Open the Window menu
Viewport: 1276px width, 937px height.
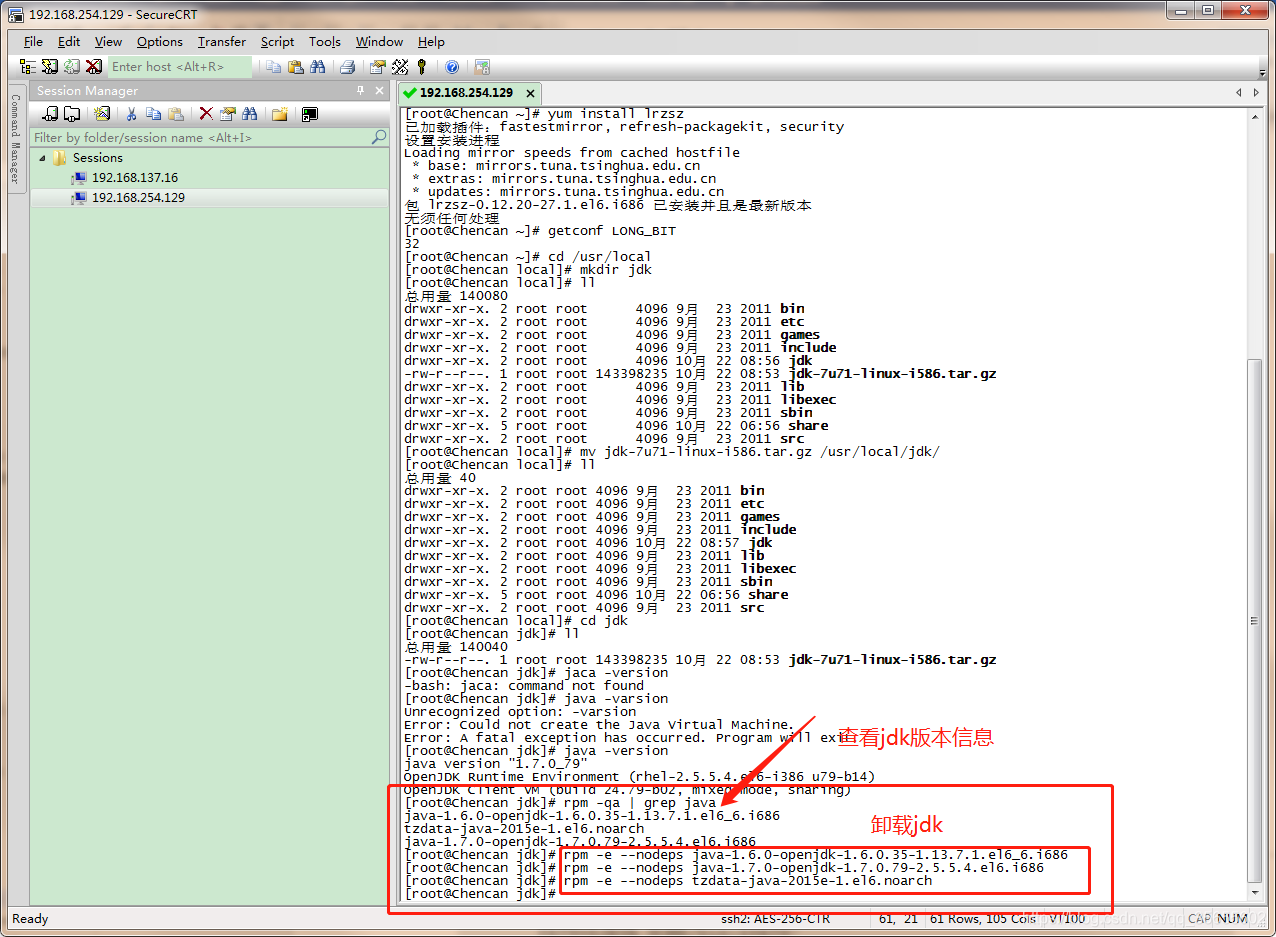pyautogui.click(x=379, y=42)
